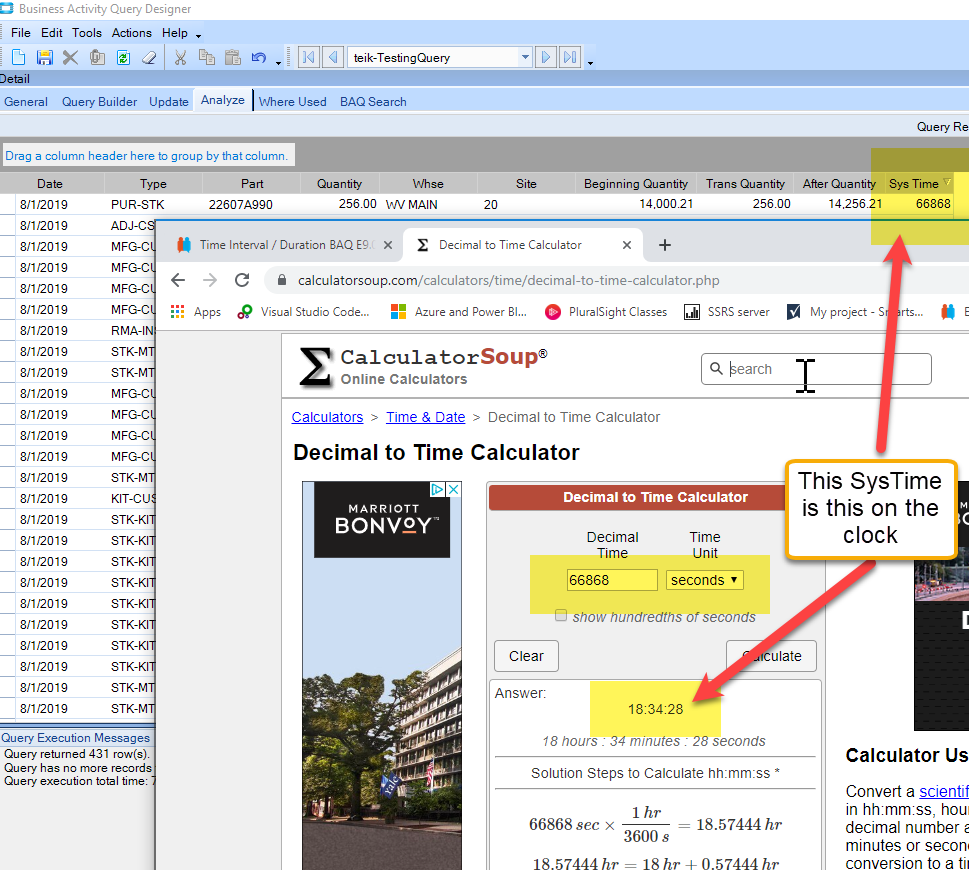Click the Sys Time column sort indicator

point(947,182)
